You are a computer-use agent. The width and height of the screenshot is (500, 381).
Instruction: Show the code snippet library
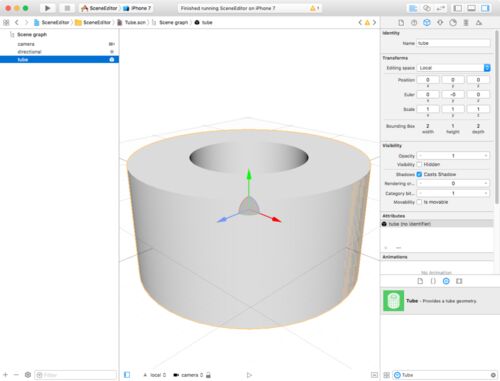433,281
